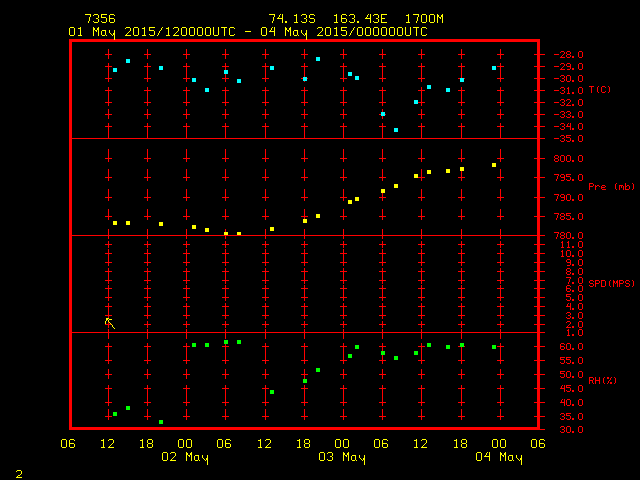Screen dimensions: 640x480
Task: Click the 03 May date label
Action: [342, 457]
